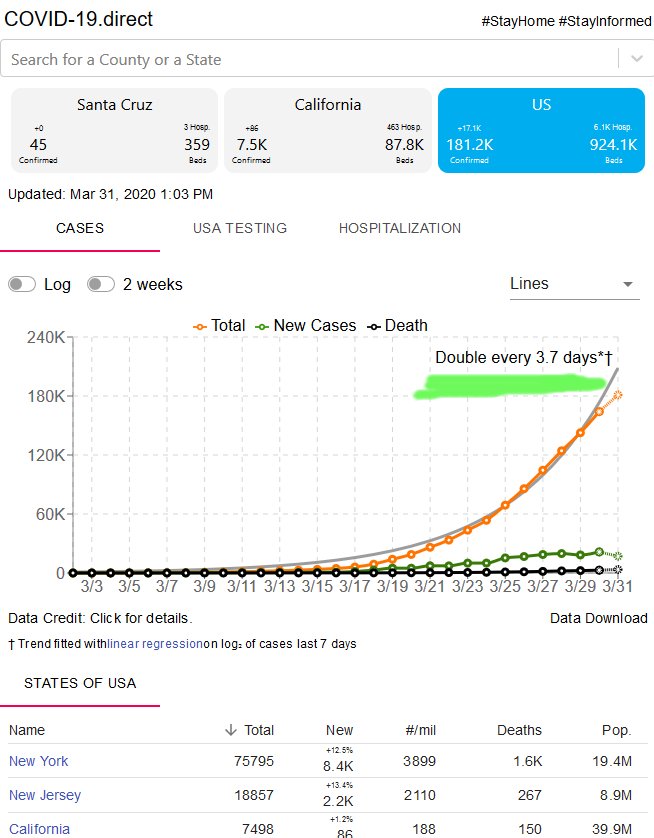The height and width of the screenshot is (838, 654).
Task: Enable the 2 weeks toggle
Action: tap(101, 284)
